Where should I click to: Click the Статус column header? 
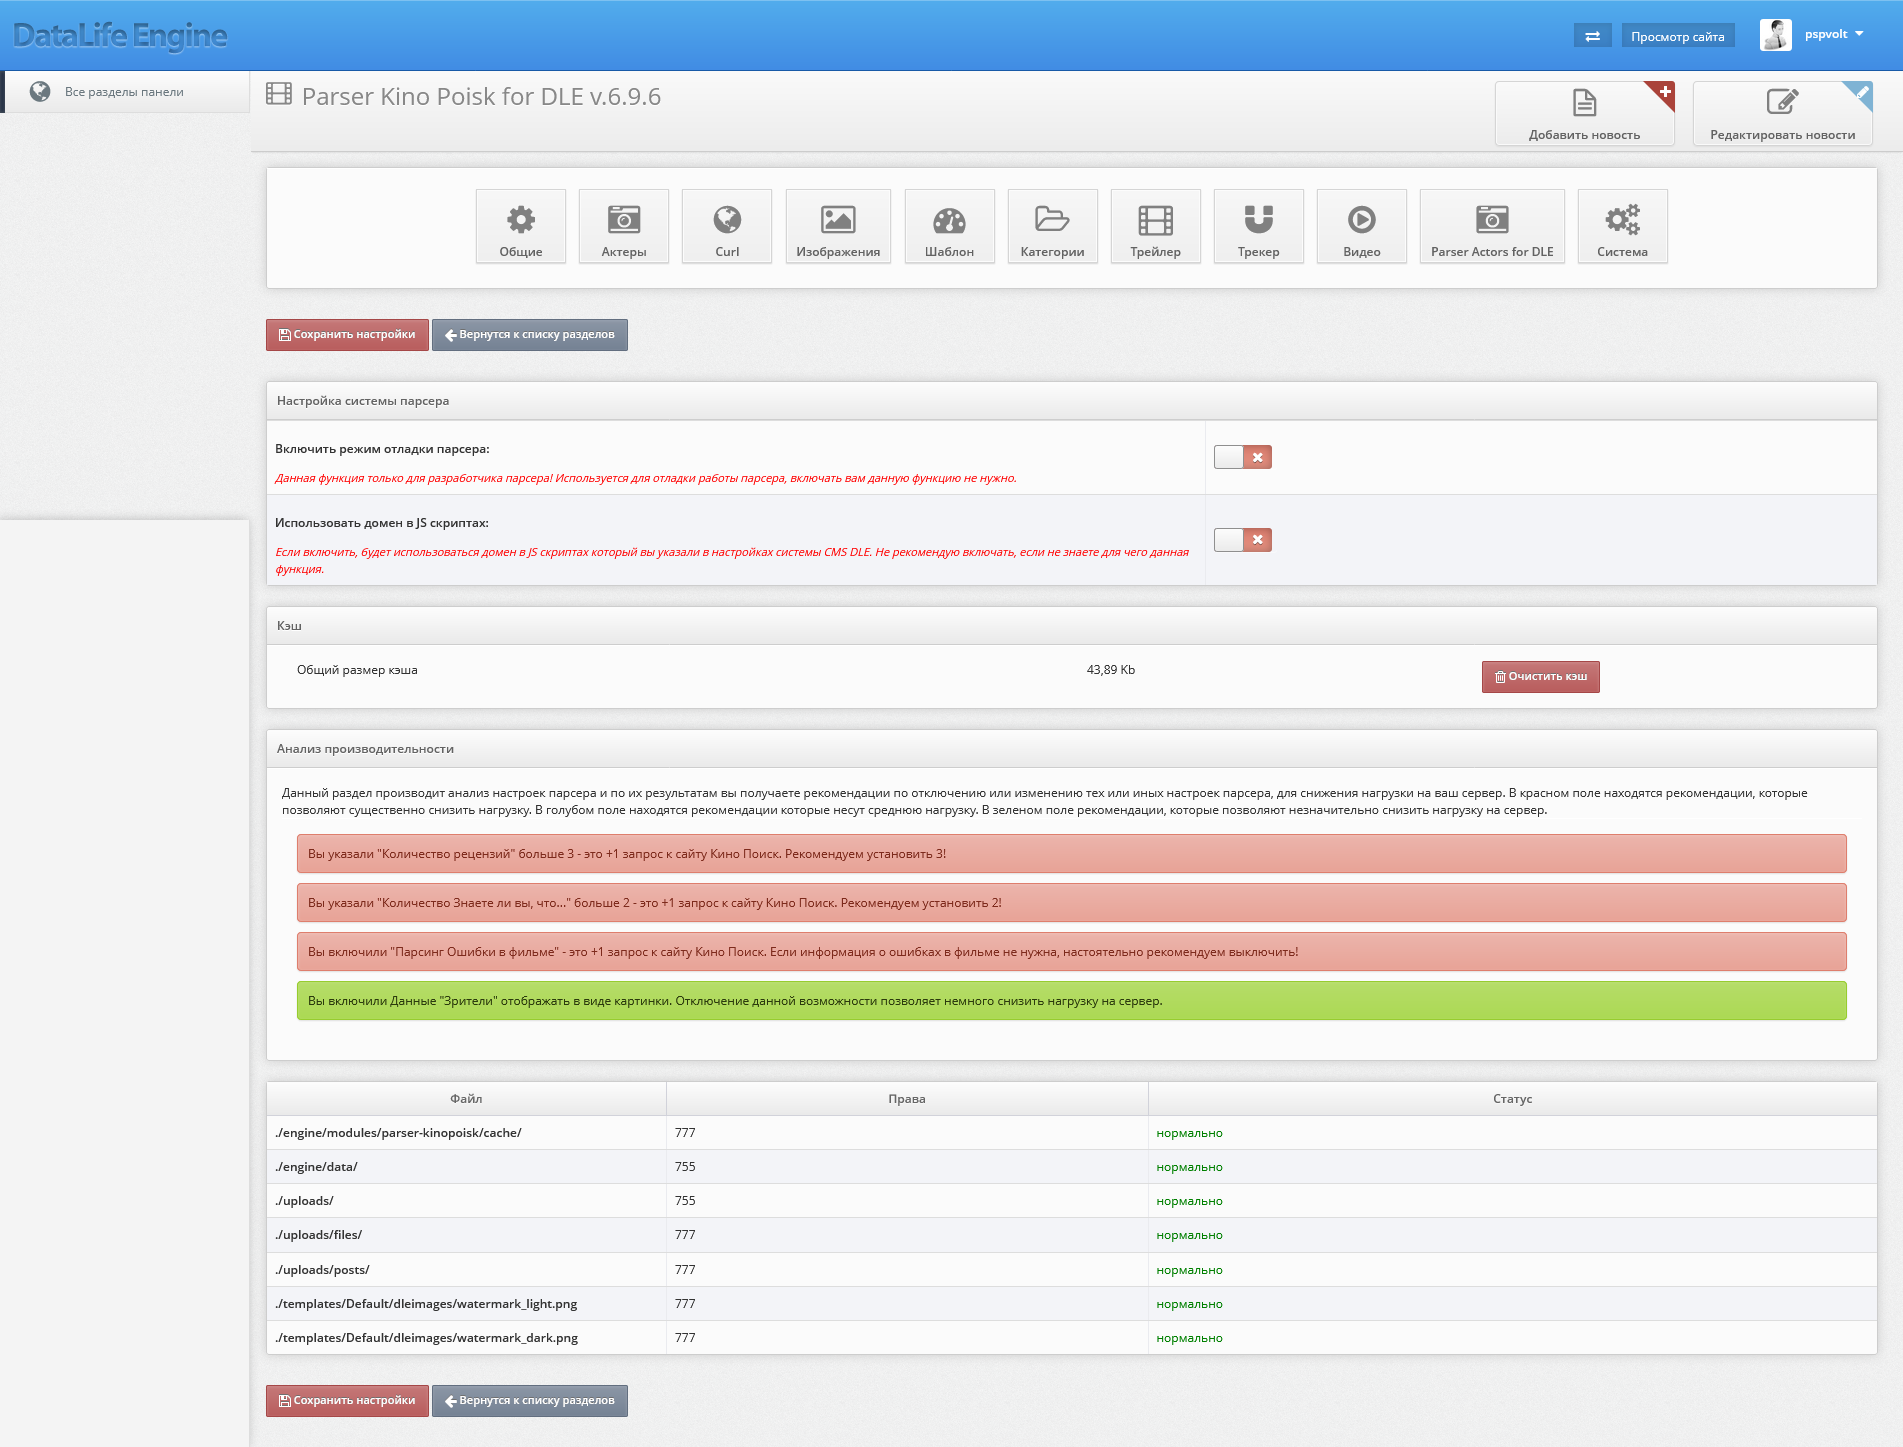coord(1512,1099)
